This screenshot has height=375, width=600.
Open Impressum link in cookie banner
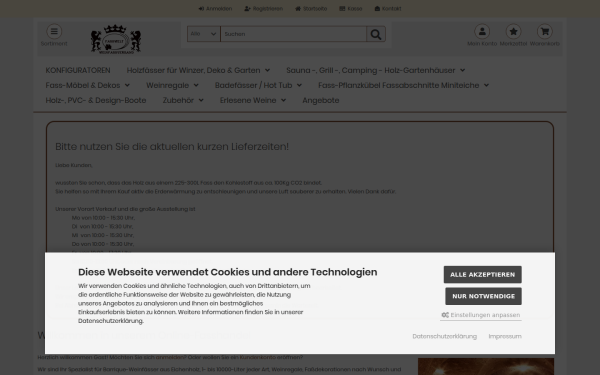click(505, 336)
